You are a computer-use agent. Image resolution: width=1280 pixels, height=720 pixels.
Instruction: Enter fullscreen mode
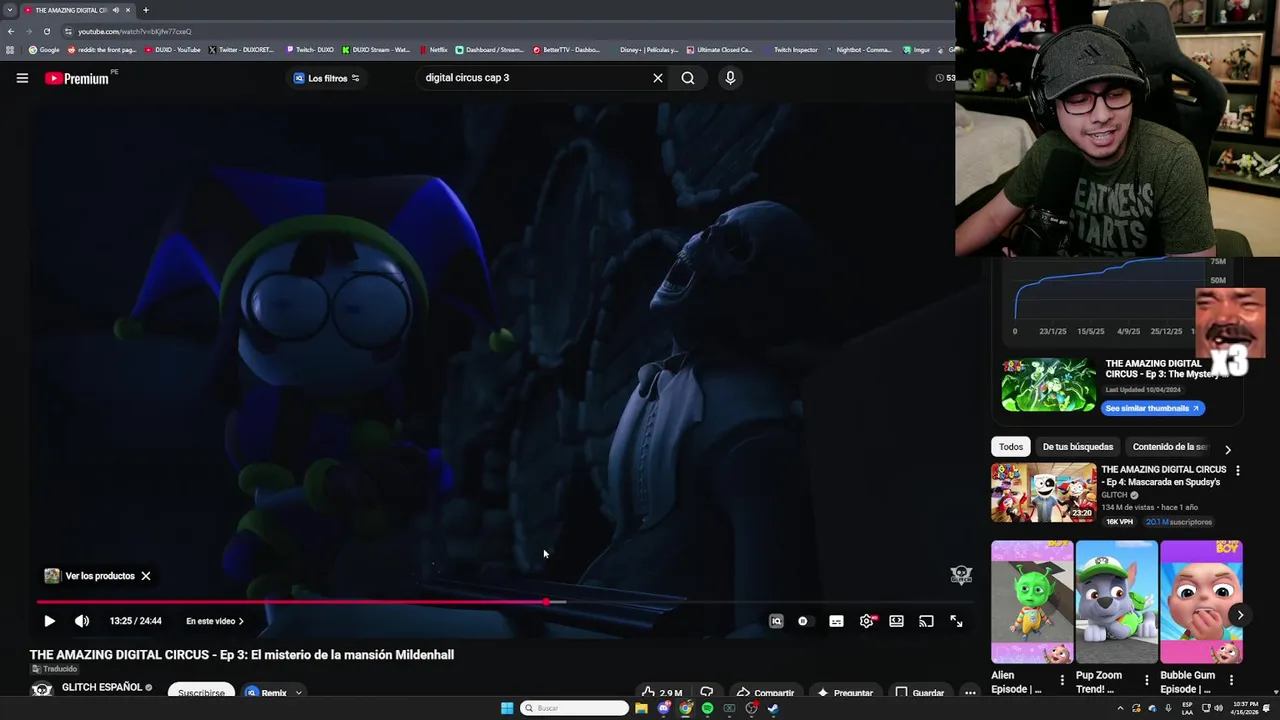click(956, 621)
